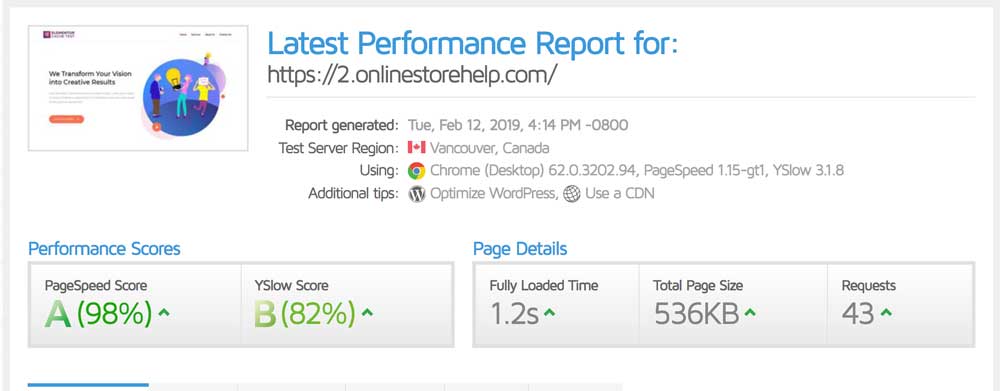This screenshot has height=391, width=1000.
Task: Click green arrow beside PageSpeed 98% score
Action: [x=164, y=313]
